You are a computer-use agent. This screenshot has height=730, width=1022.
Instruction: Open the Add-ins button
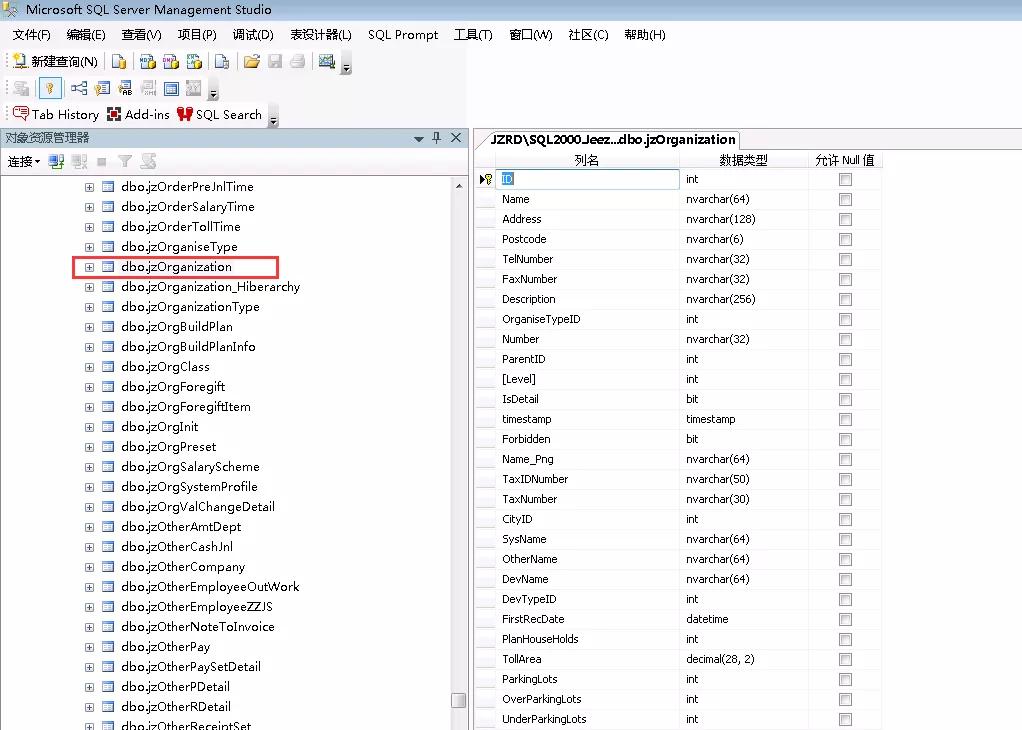[x=138, y=115]
